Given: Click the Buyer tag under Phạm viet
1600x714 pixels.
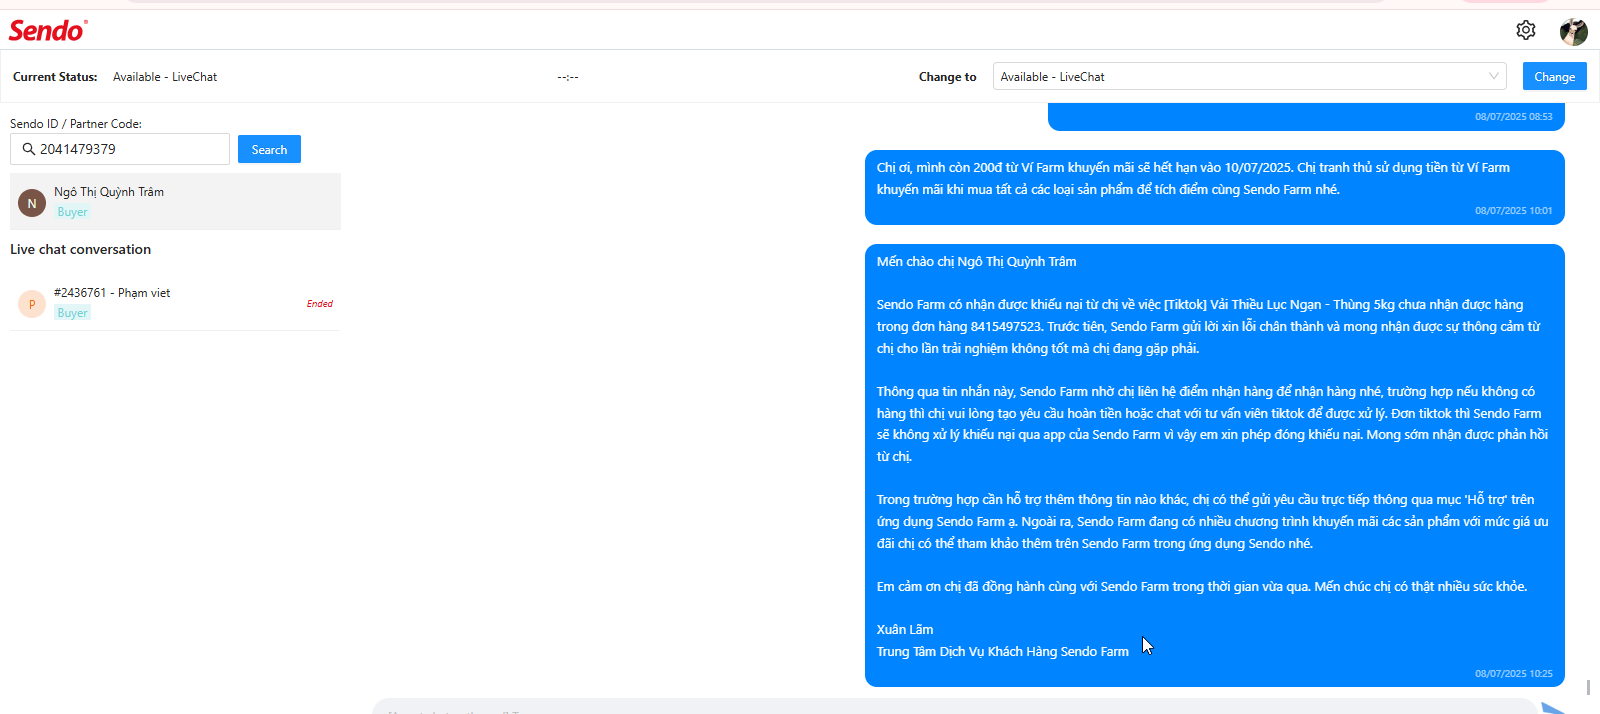Looking at the screenshot, I should [x=72, y=313].
